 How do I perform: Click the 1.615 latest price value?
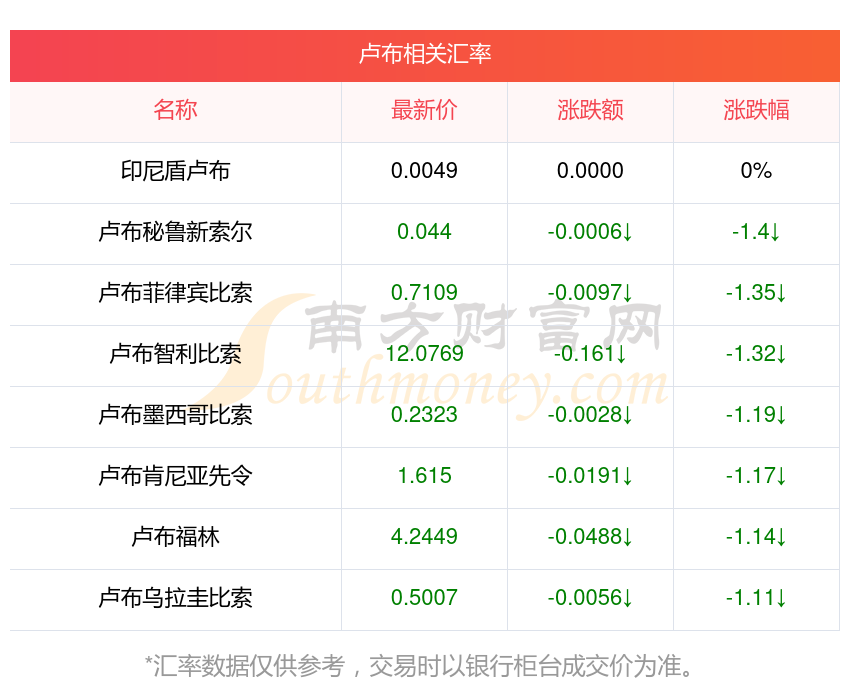[x=424, y=476]
